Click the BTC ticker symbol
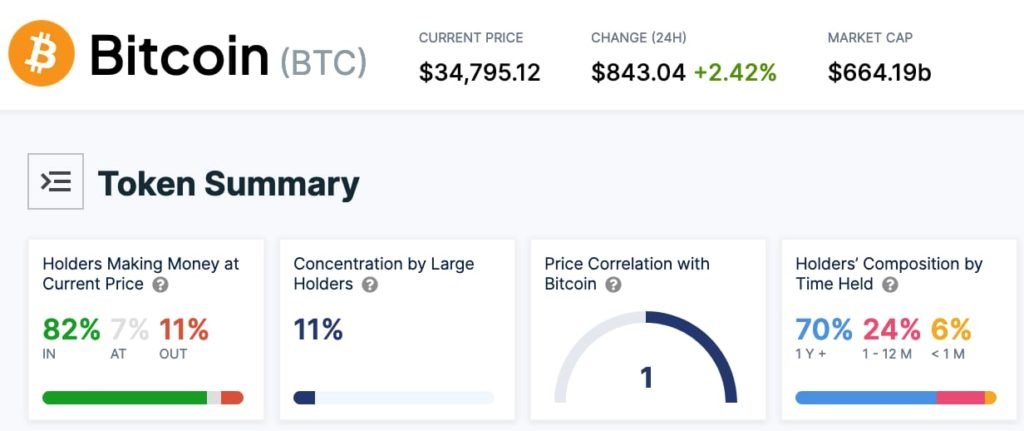 click(323, 62)
